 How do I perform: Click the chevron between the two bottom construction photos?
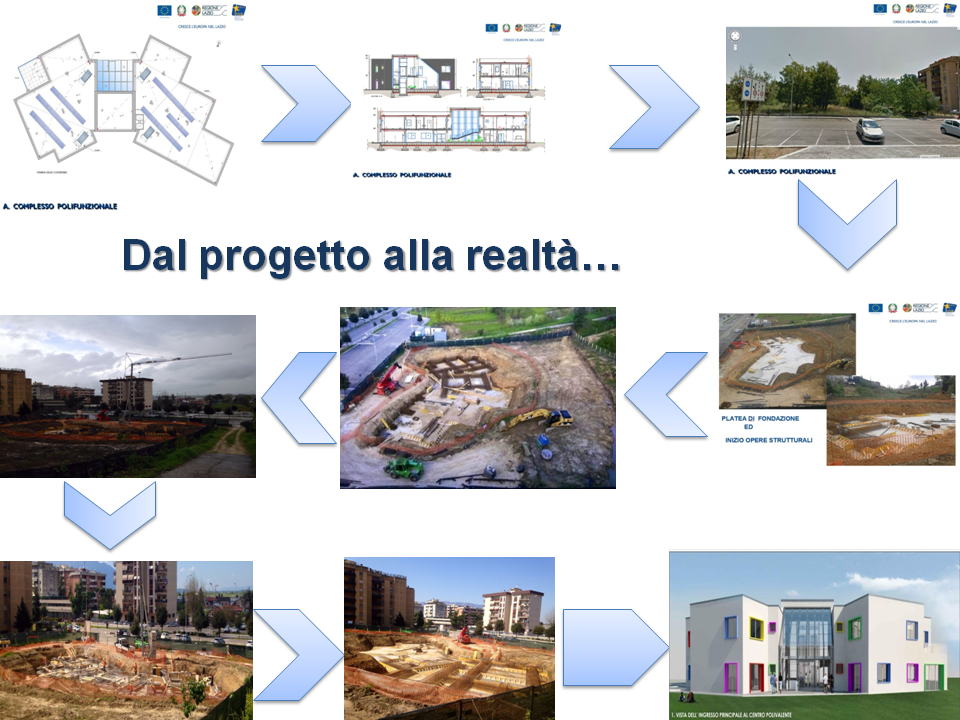pos(298,655)
